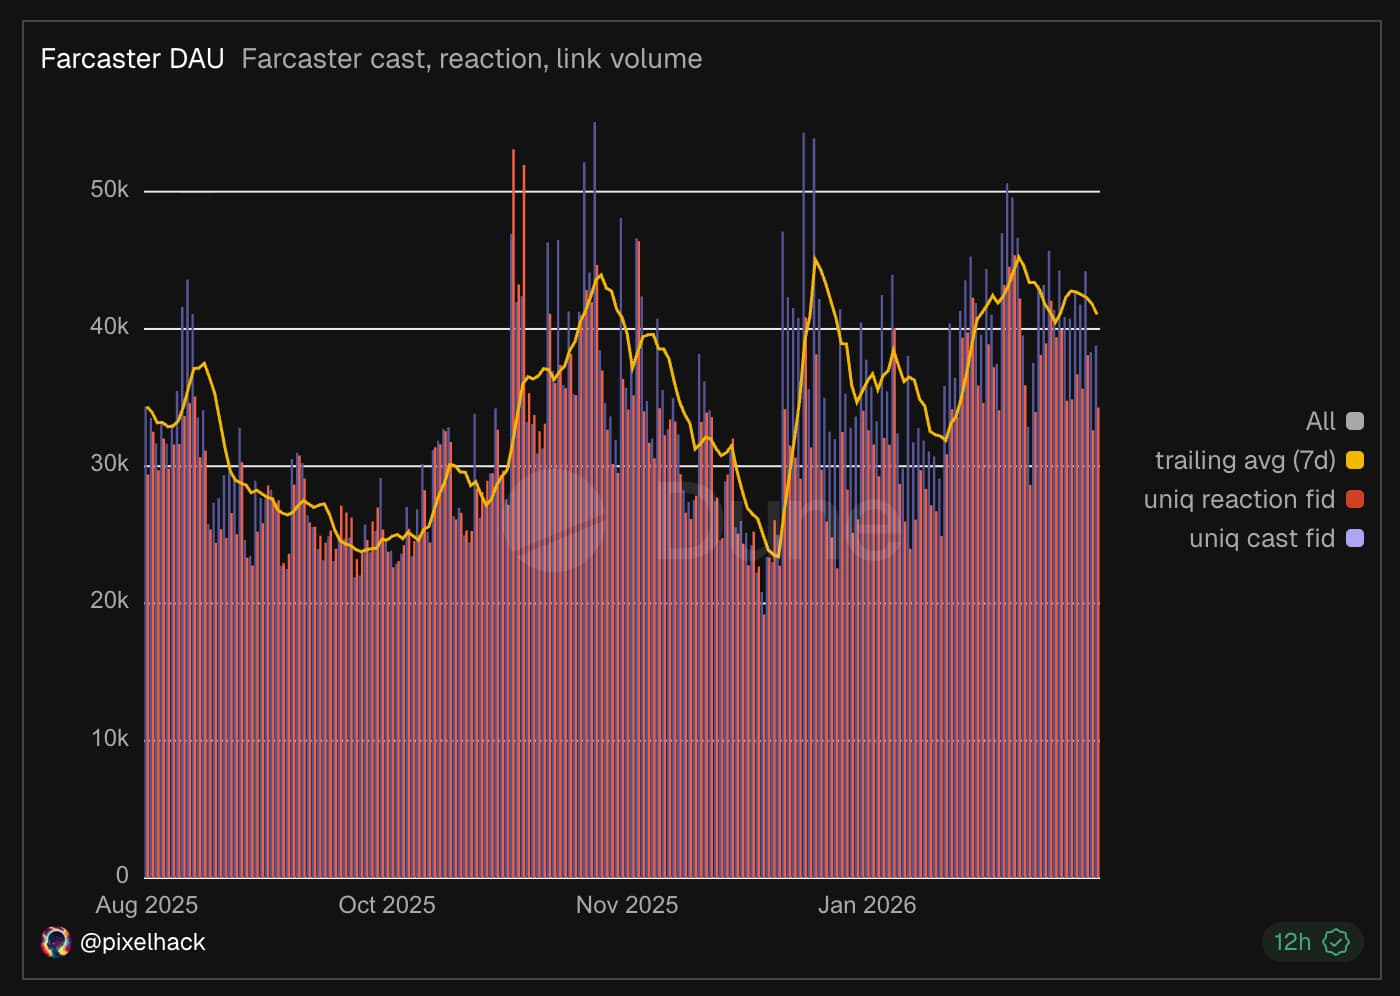The image size is (1400, 996).
Task: Toggle the 'All' series legend label
Action: 1320,421
